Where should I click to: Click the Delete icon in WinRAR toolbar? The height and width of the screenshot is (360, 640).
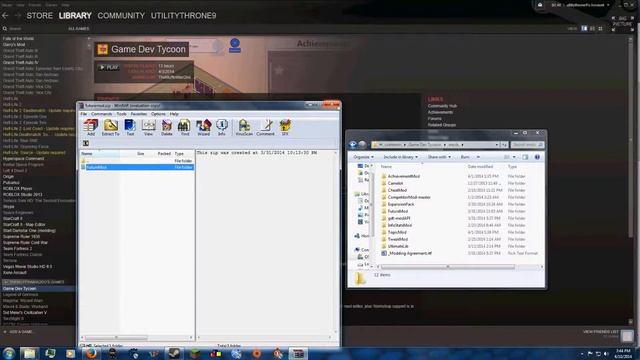167,127
